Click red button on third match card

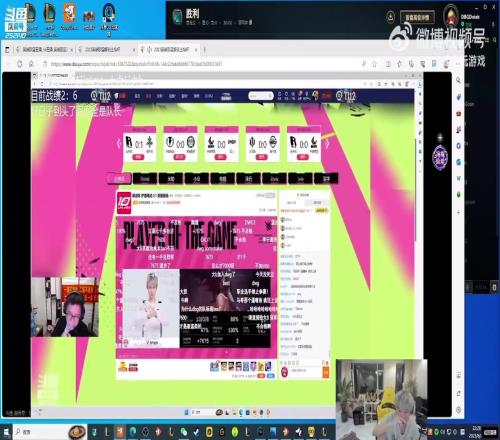pyautogui.click(x=220, y=157)
